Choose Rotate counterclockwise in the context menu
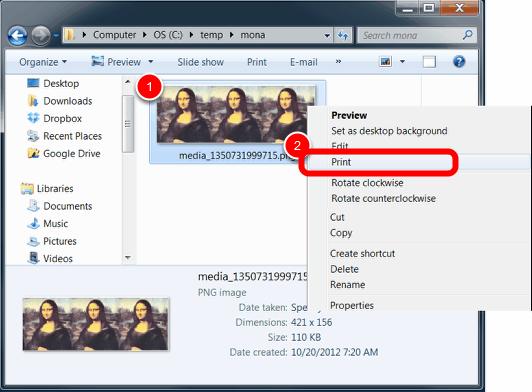 383,199
